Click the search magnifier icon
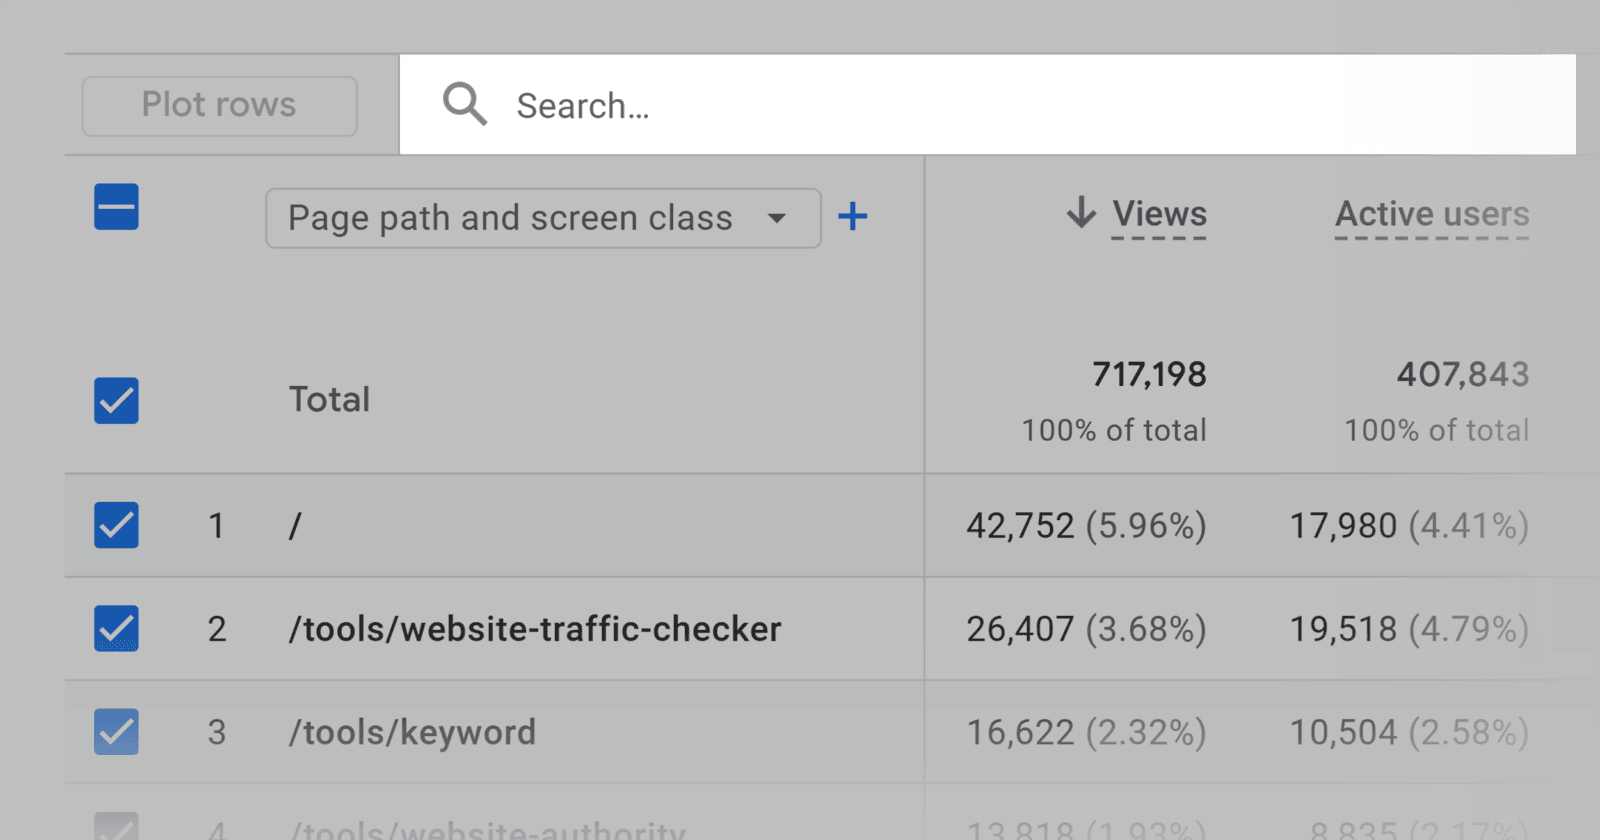1600x840 pixels. click(465, 104)
